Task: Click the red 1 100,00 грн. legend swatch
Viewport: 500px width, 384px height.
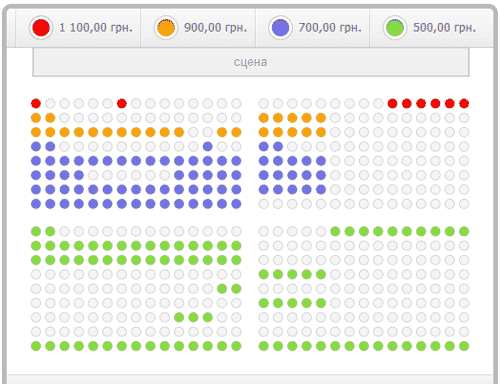Action: click(41, 28)
